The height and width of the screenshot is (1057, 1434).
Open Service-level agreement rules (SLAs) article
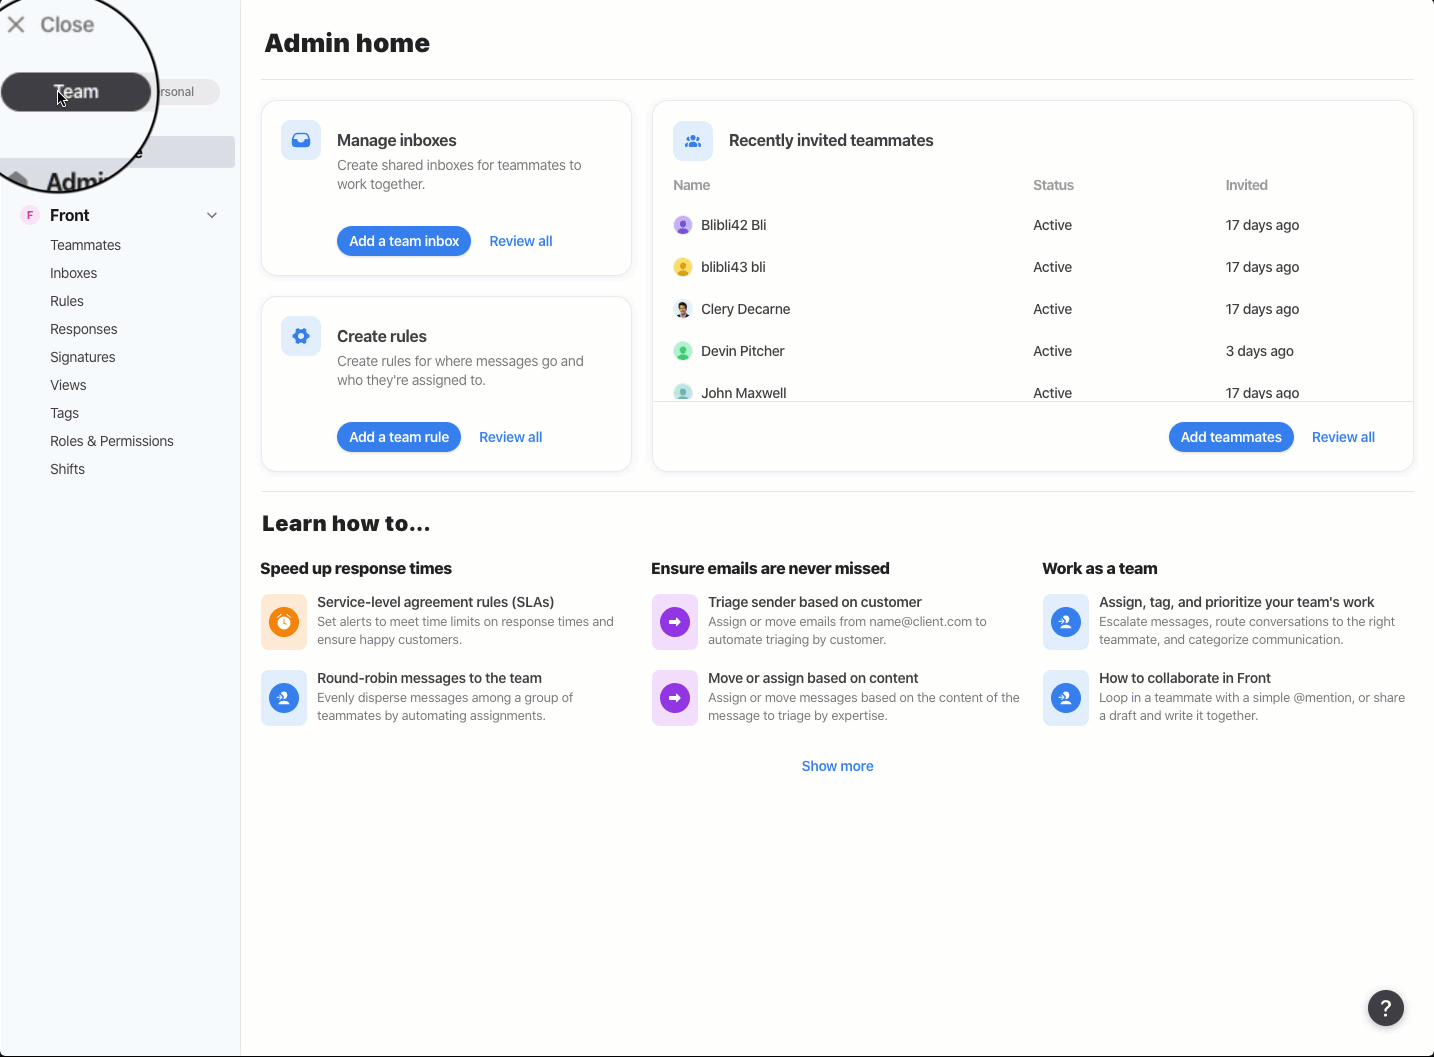[x=436, y=602]
